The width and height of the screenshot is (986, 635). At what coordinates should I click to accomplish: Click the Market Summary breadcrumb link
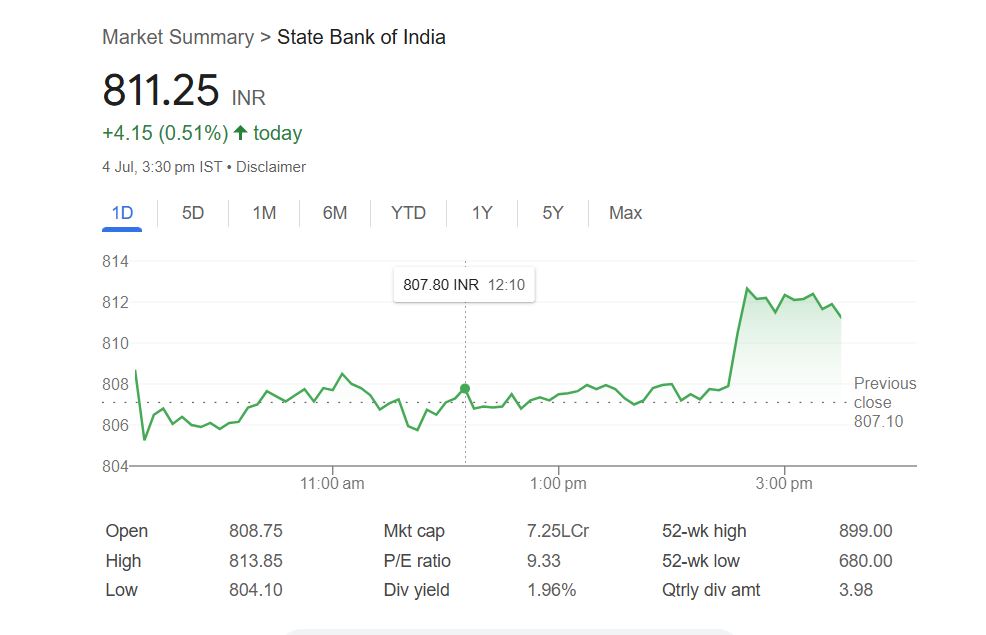(178, 38)
